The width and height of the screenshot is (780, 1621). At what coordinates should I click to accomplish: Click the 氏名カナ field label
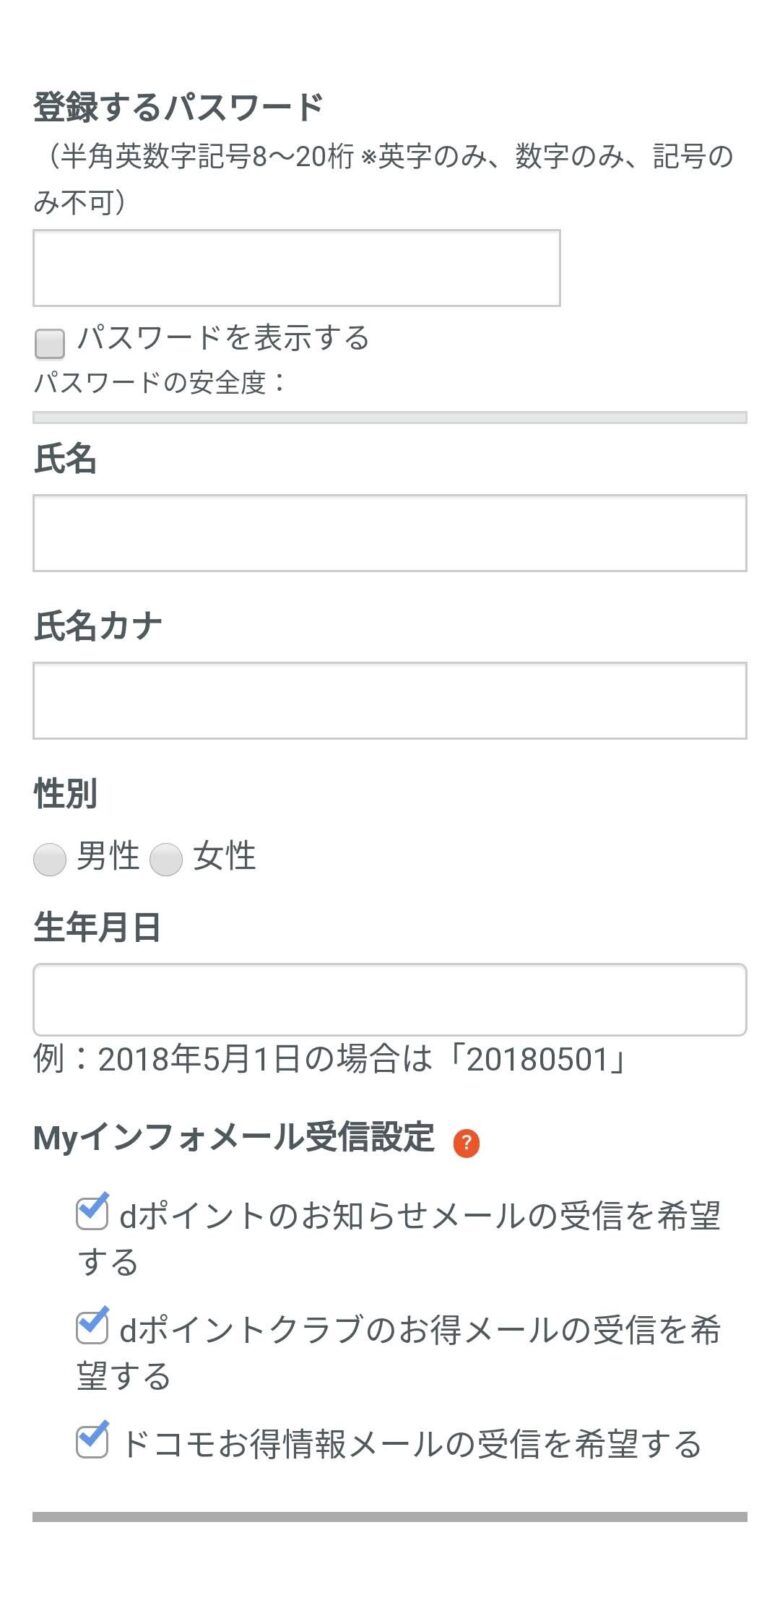pos(98,626)
